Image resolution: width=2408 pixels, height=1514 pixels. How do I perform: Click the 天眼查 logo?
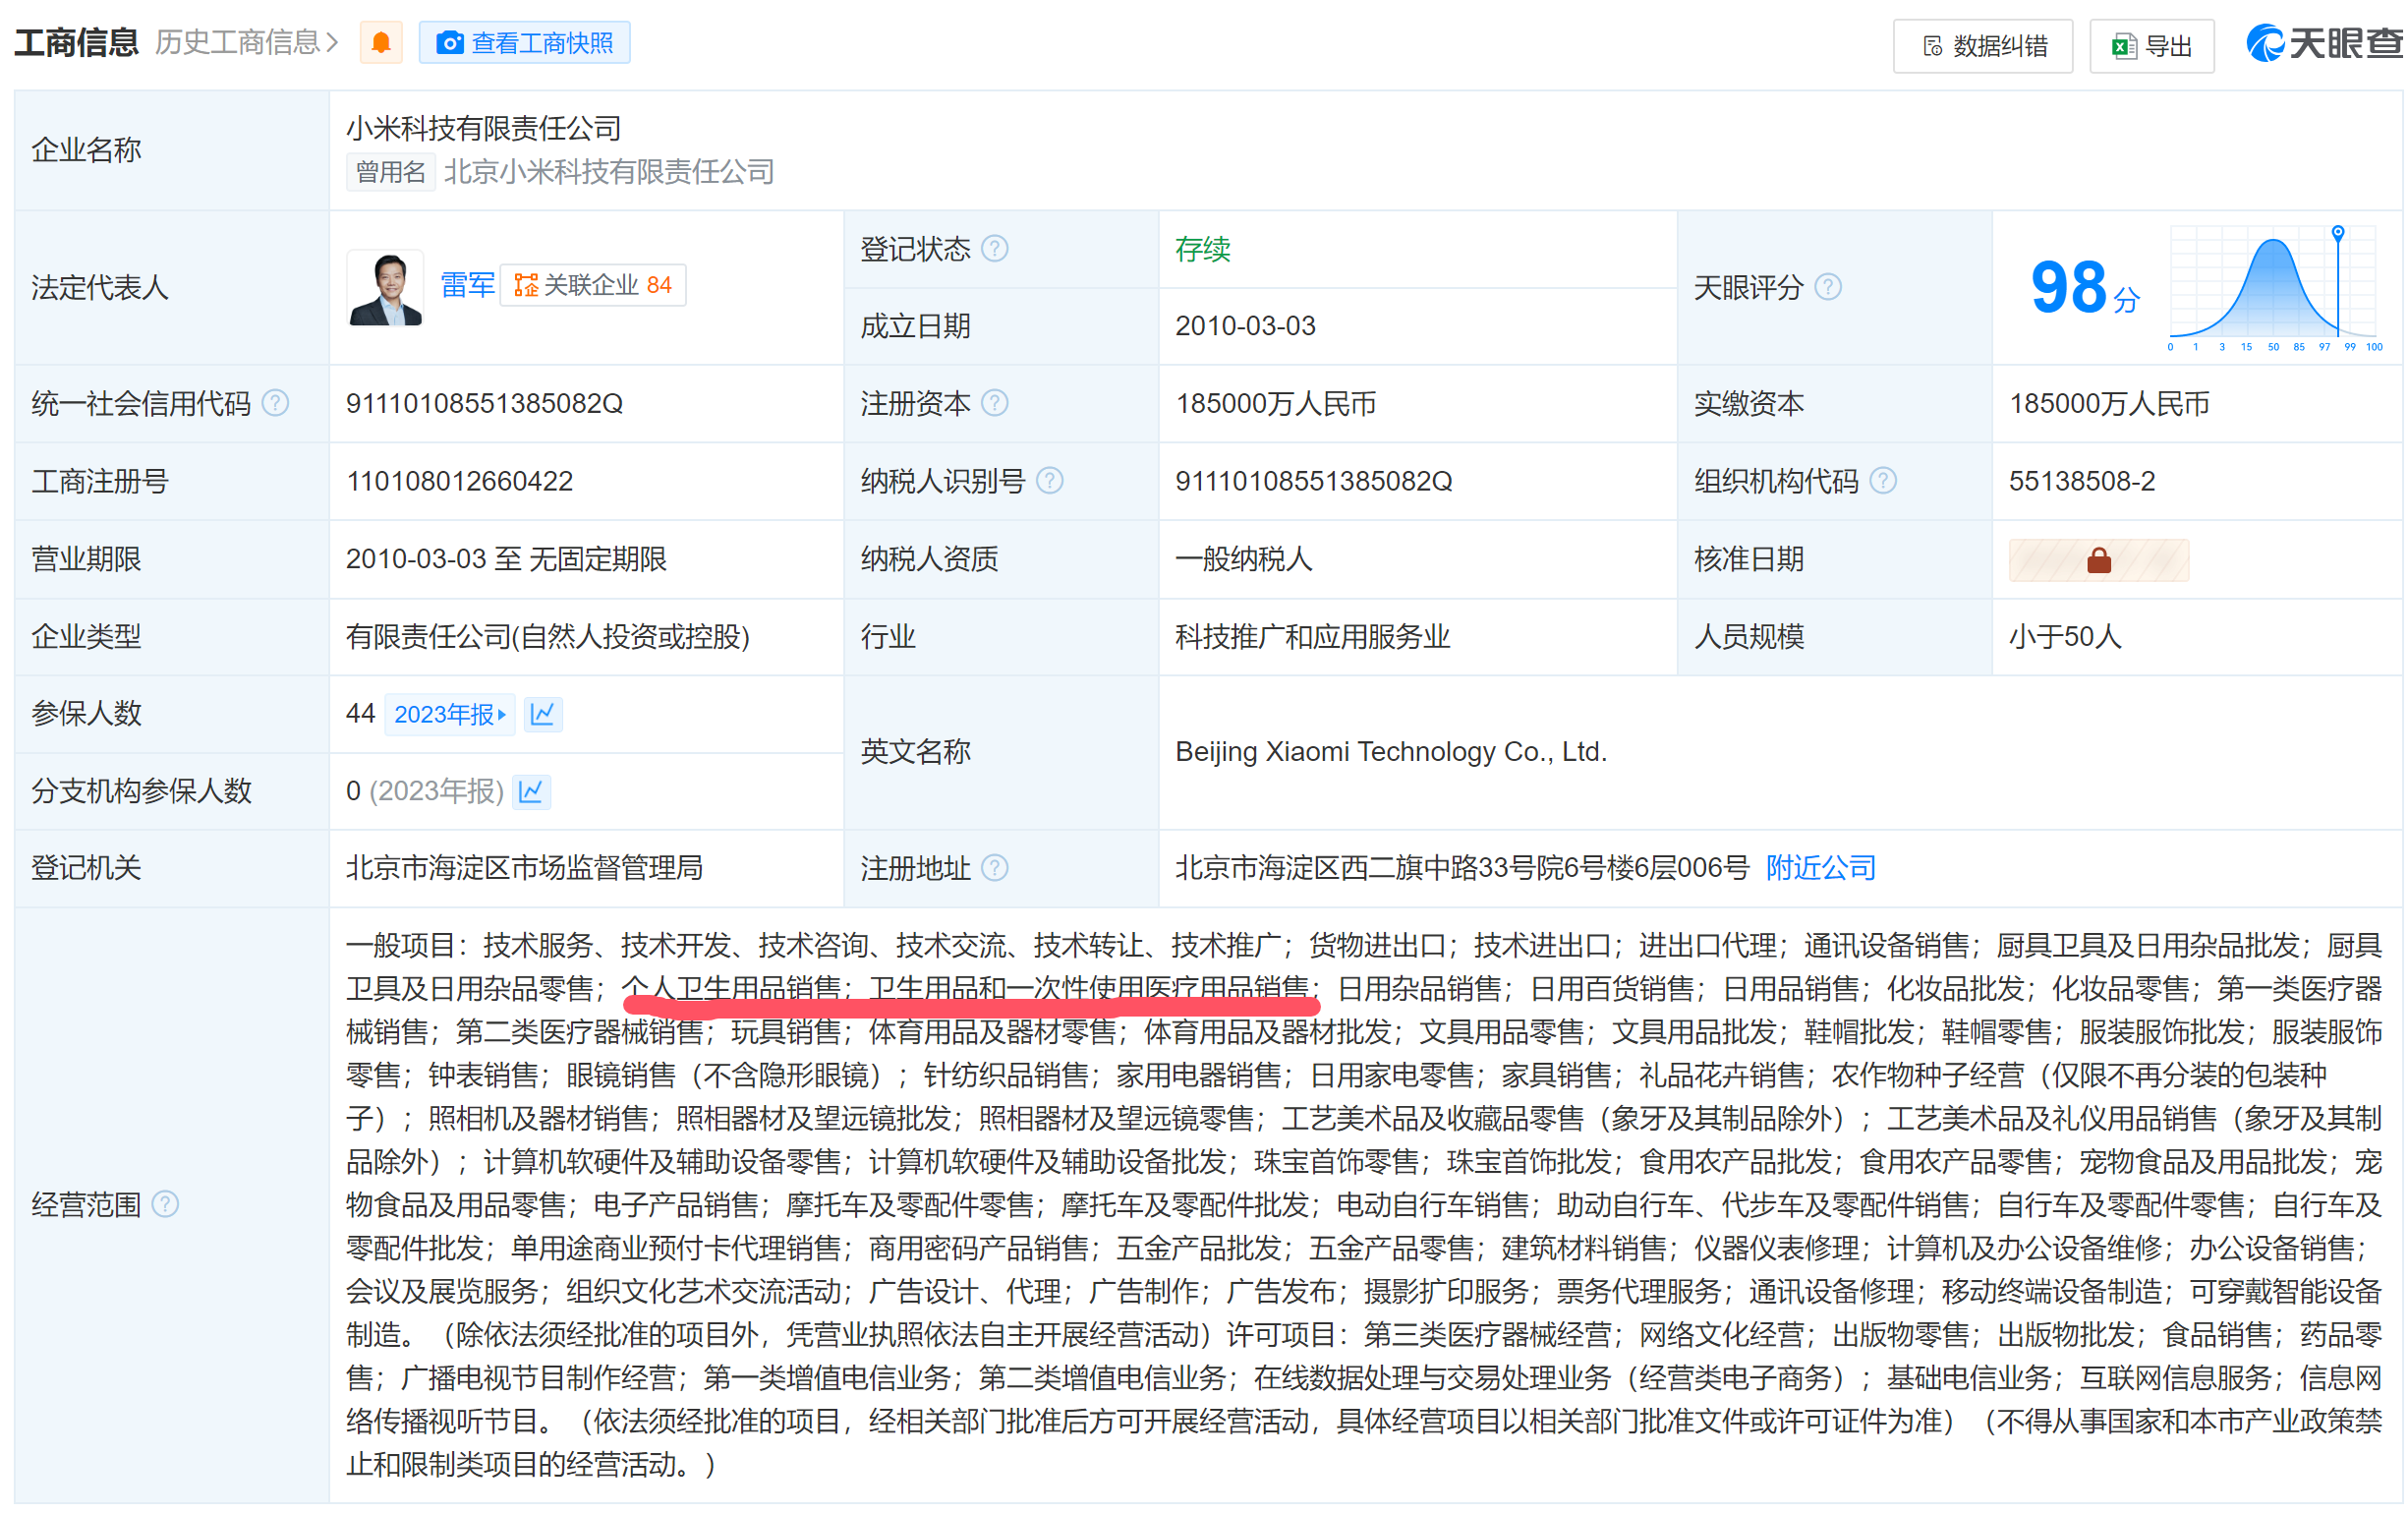click(2325, 43)
